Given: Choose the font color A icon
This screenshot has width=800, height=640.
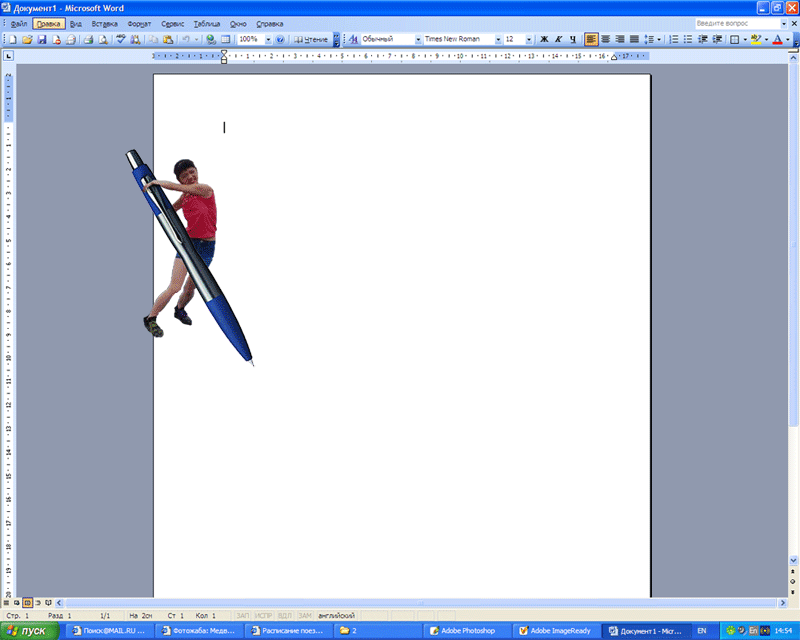Looking at the screenshot, I should click(778, 39).
